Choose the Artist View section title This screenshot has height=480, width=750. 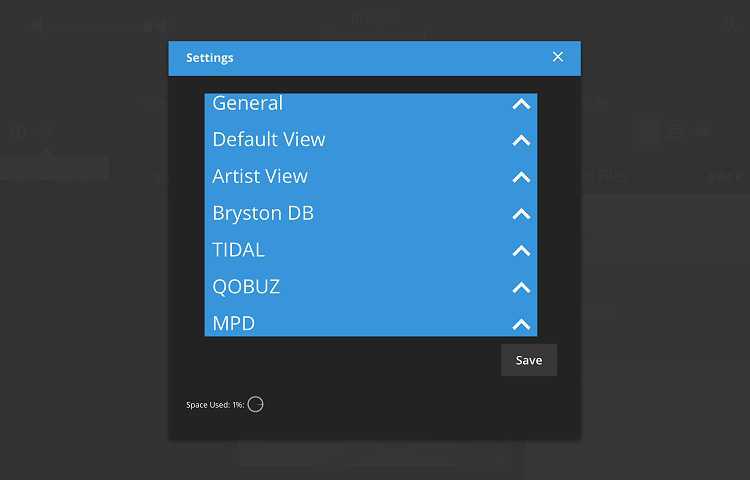[259, 177]
